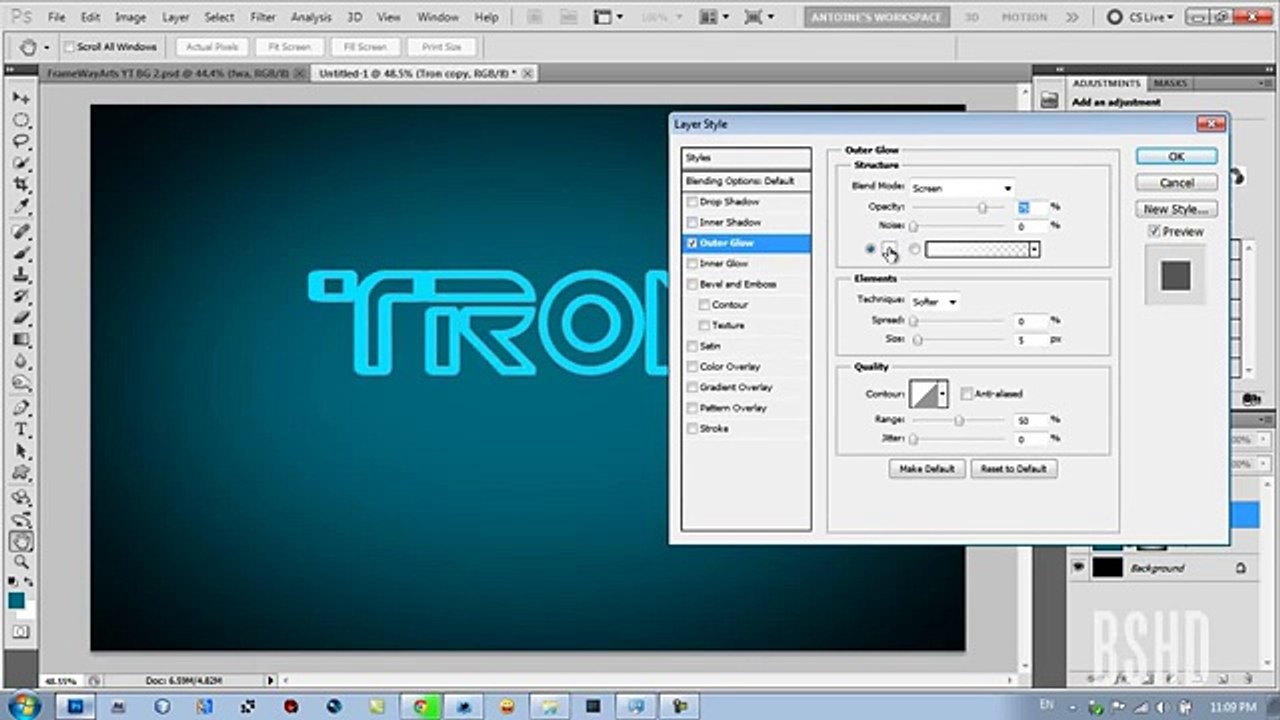
Task: Toggle the Preview checkbox
Action: (x=1154, y=231)
